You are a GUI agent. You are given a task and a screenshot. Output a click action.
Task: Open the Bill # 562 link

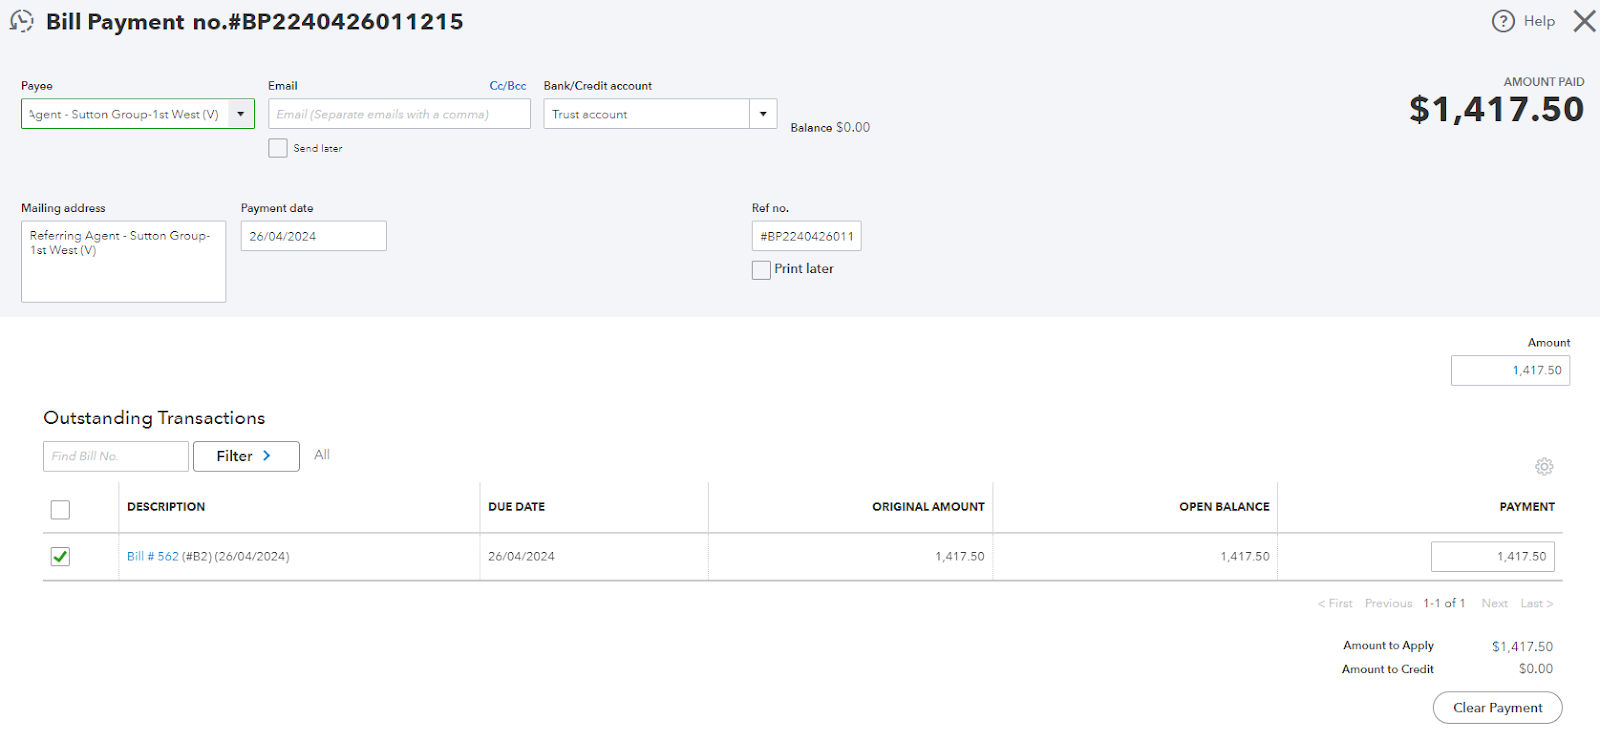tap(153, 557)
